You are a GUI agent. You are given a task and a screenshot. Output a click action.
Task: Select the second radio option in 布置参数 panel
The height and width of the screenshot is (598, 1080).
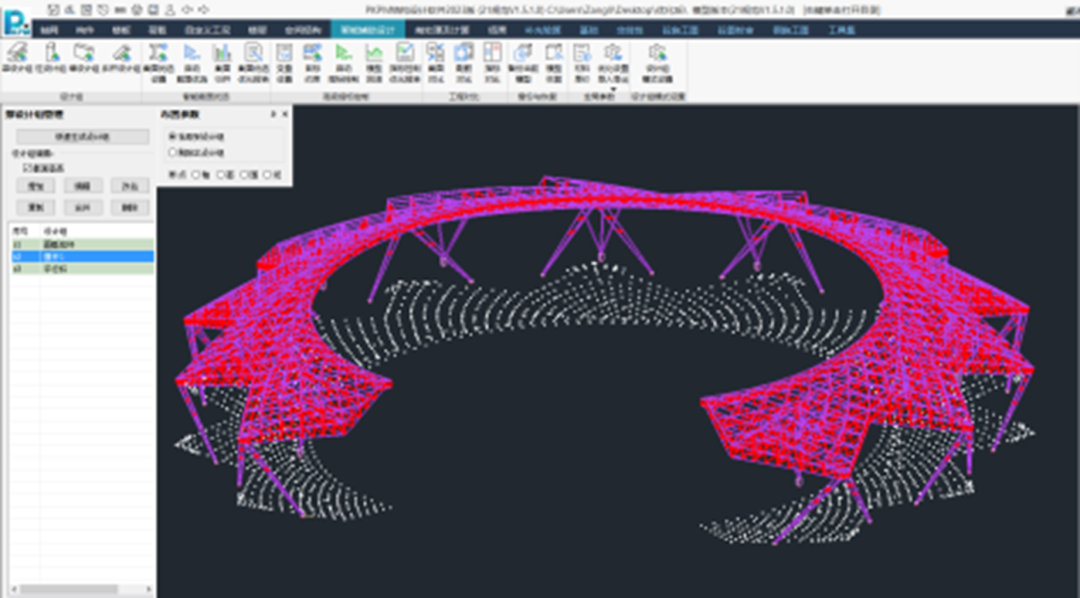pos(172,153)
